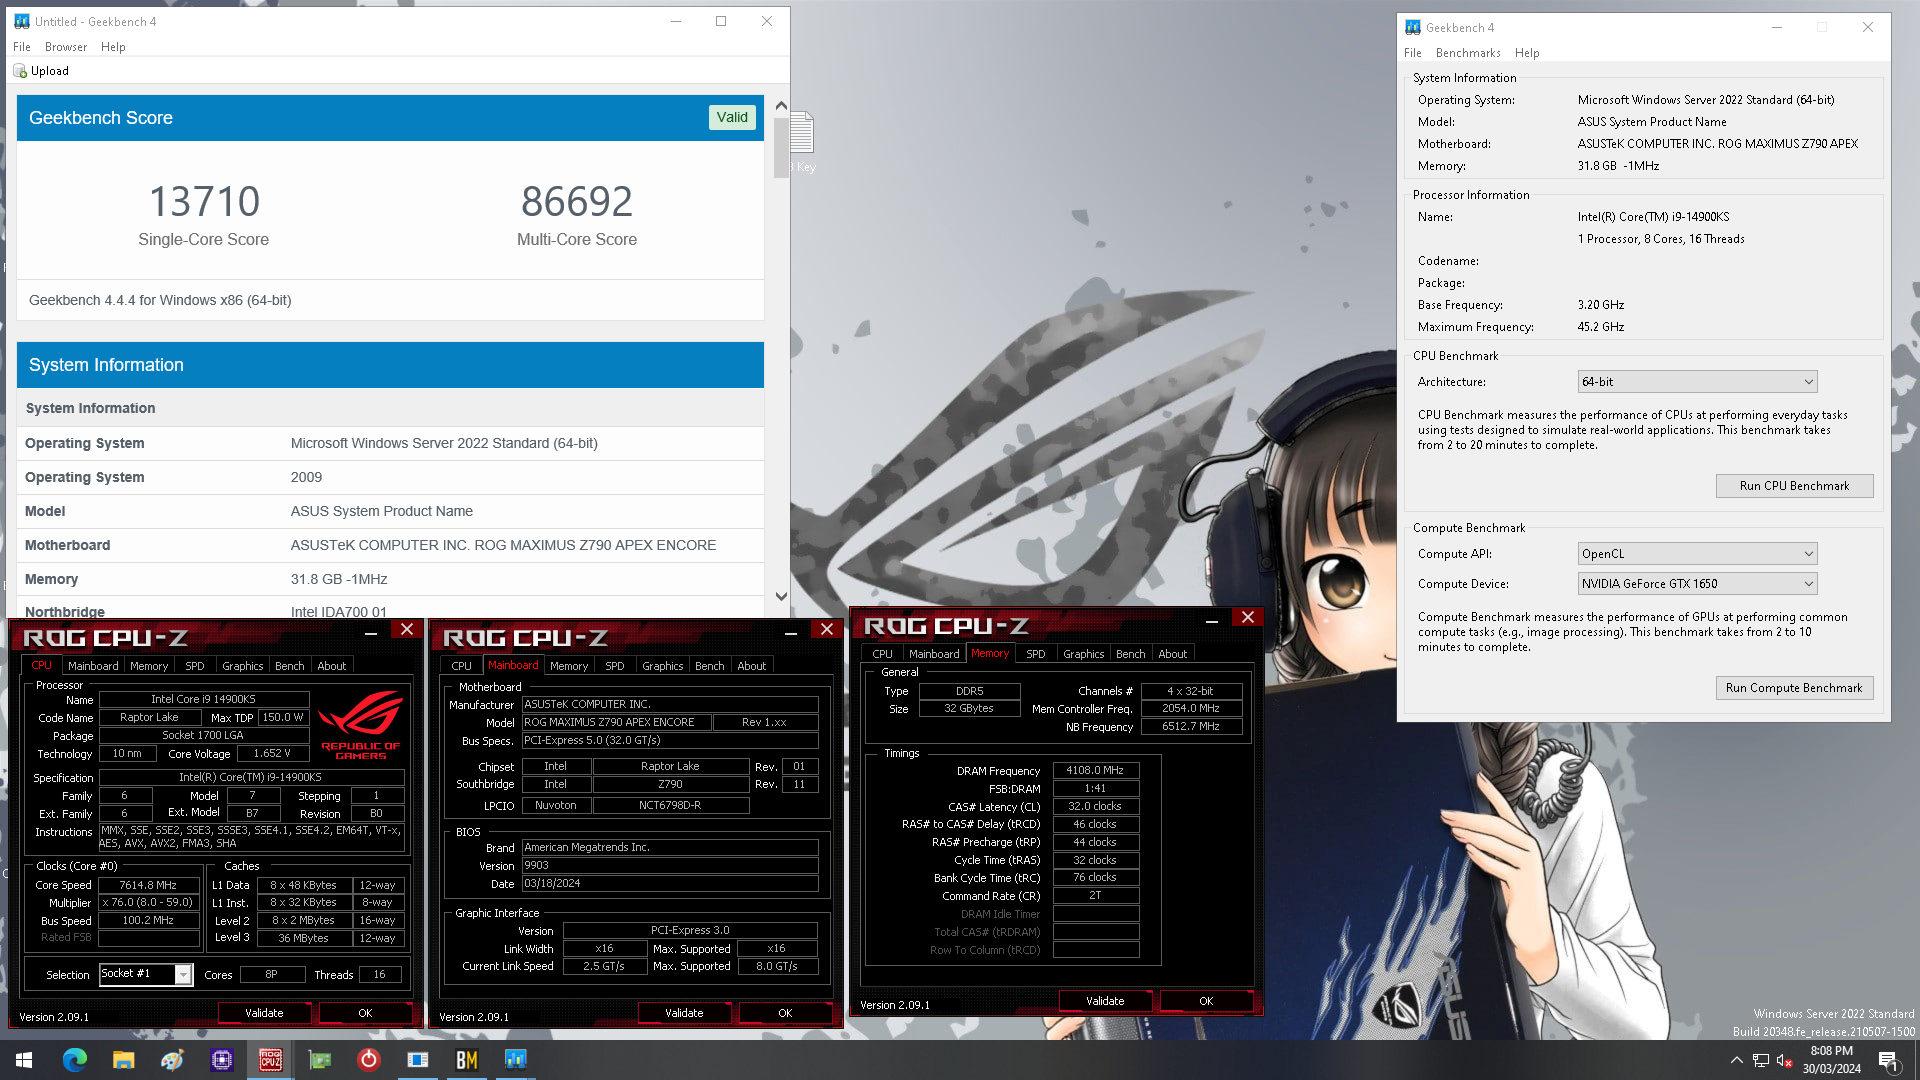Open the Benchmarks menu in Geekbench 4
Viewport: 1920px width, 1080px height.
coord(1468,53)
